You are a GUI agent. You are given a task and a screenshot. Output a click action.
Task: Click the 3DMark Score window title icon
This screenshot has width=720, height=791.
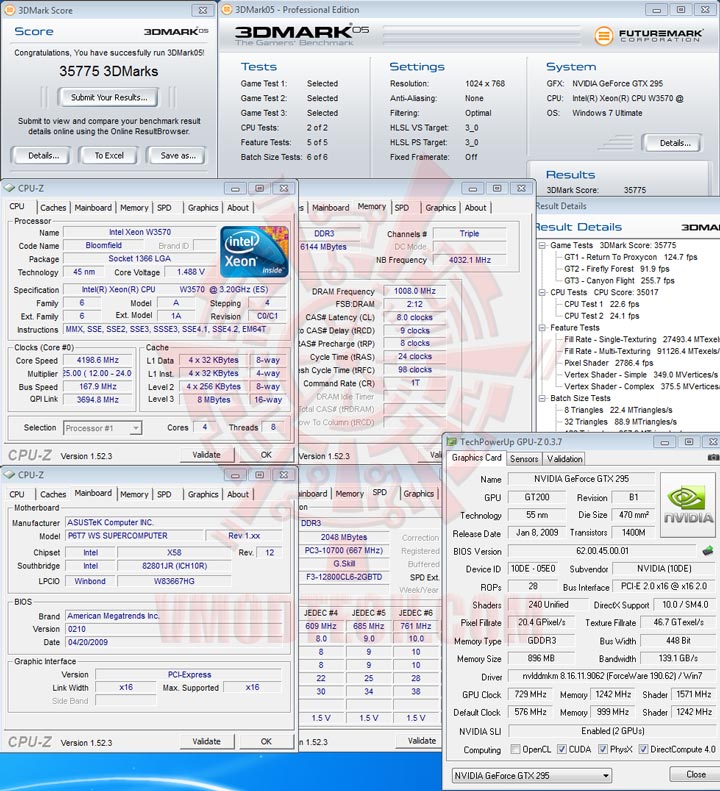[x=10, y=10]
